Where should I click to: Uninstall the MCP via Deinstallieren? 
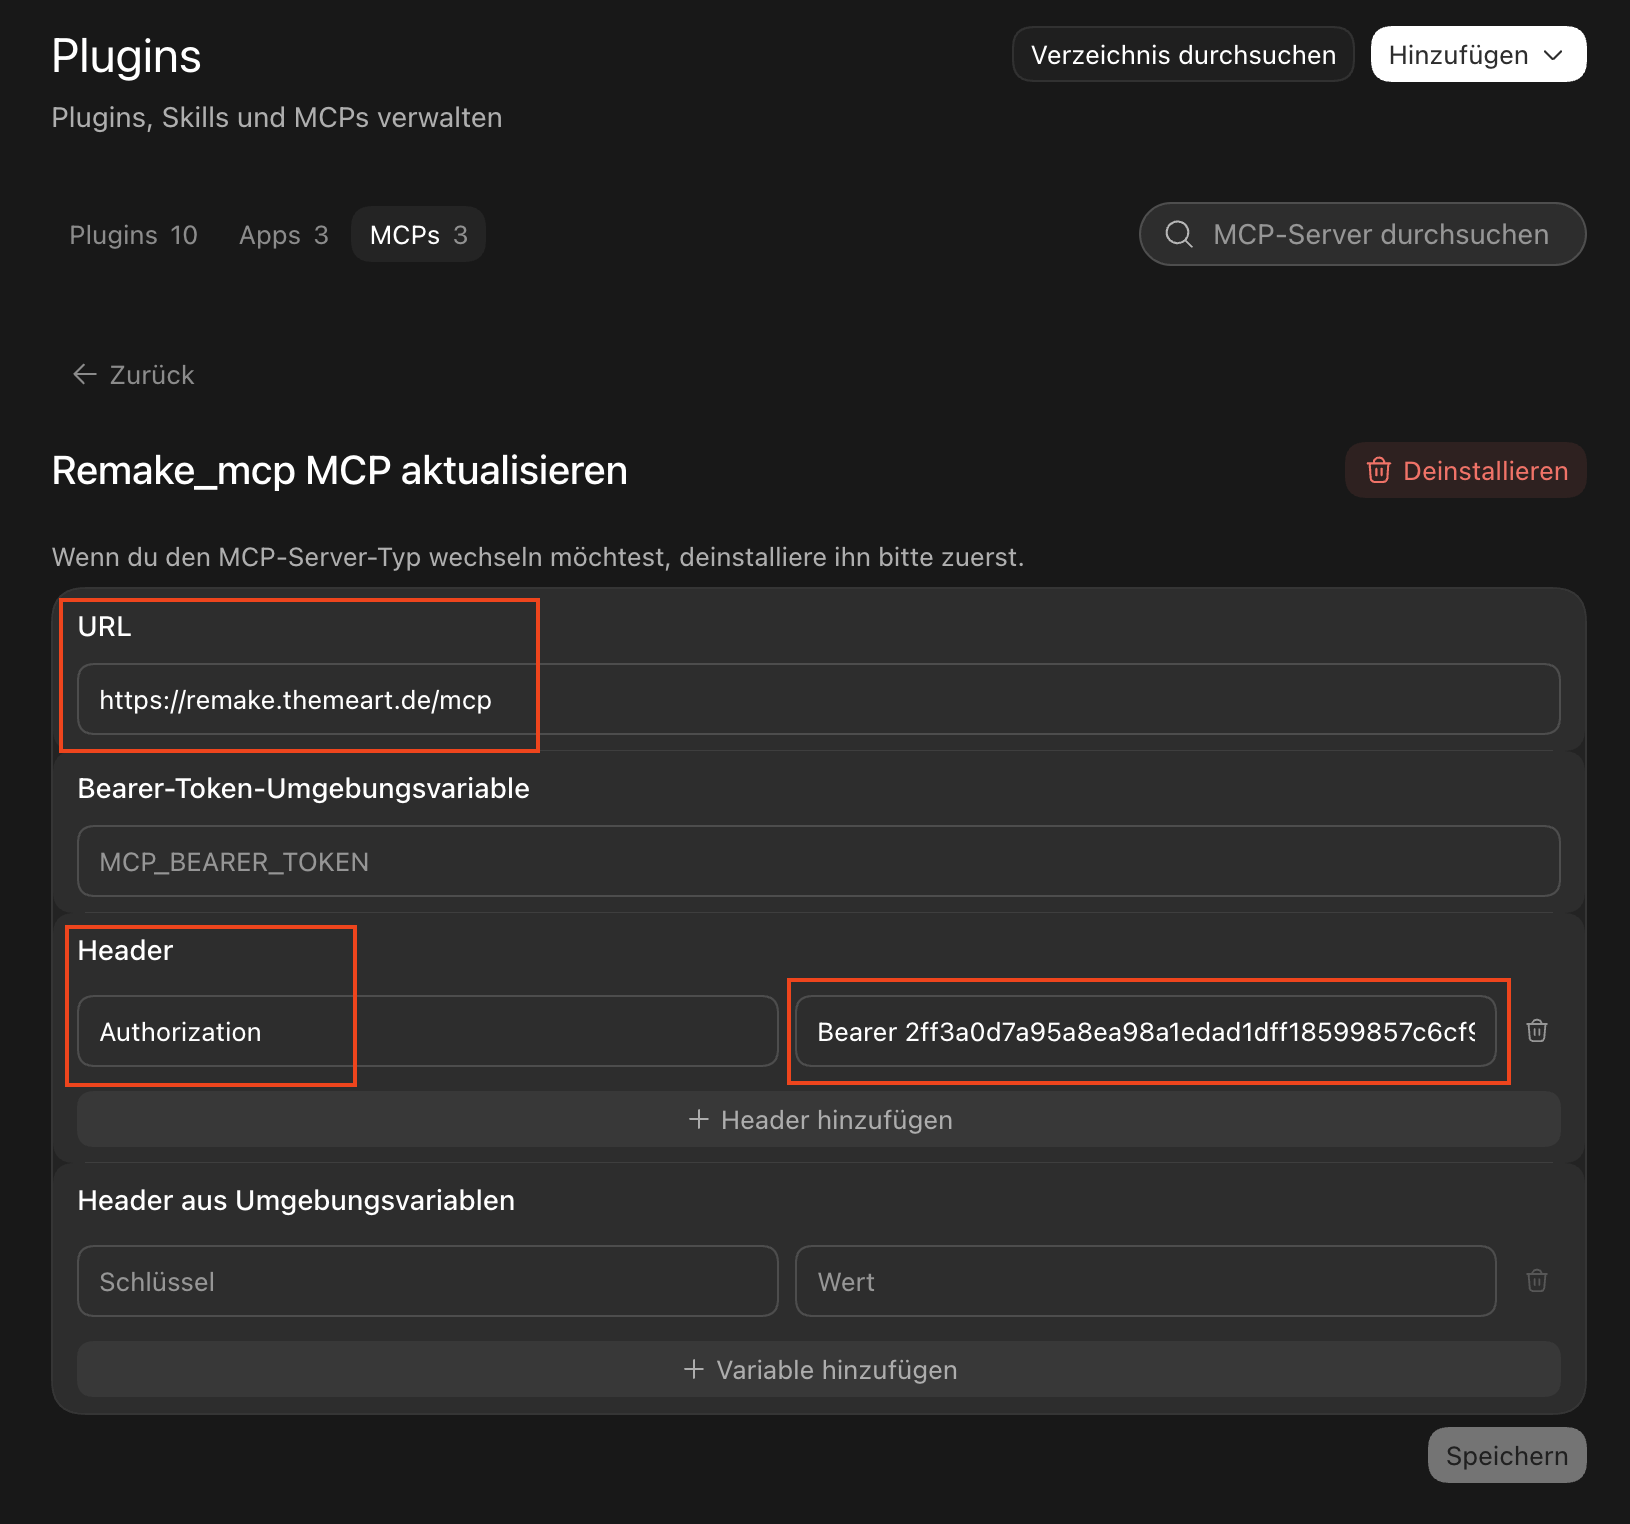[x=1466, y=470]
